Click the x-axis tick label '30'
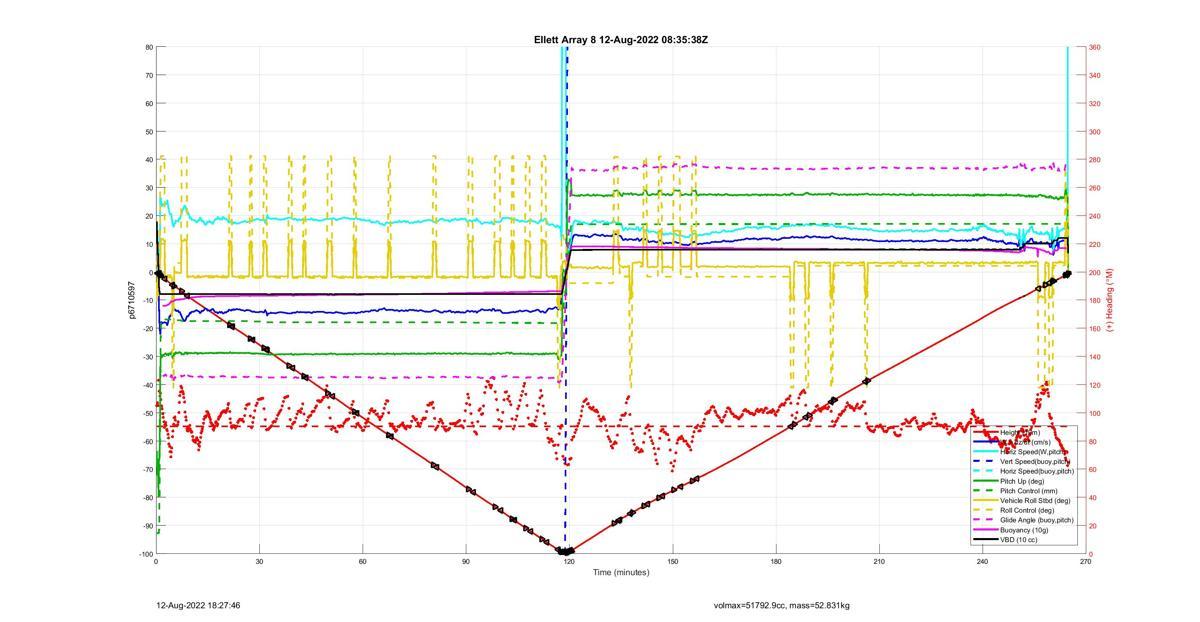Screen dimensions: 1200x622 259,562
